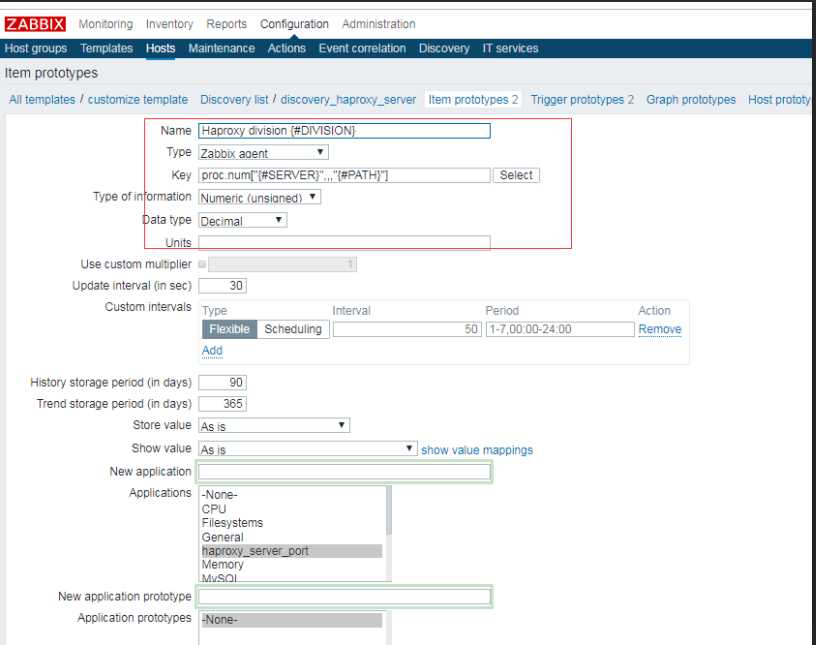Open the Show value dropdown
This screenshot has height=645, width=816.
pos(308,448)
